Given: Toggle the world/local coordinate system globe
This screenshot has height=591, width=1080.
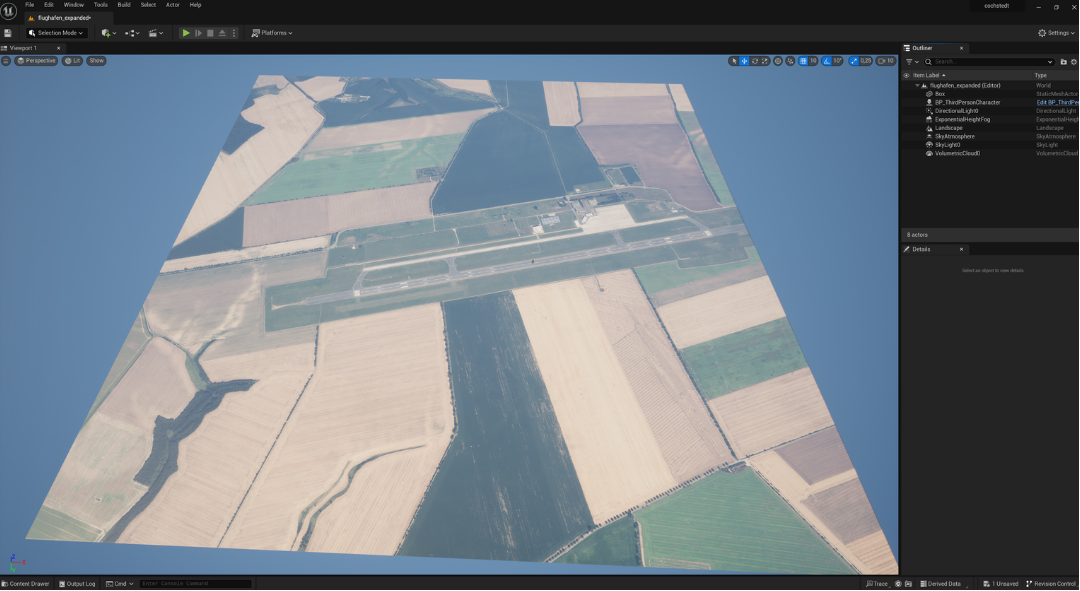Looking at the screenshot, I should [x=778, y=61].
